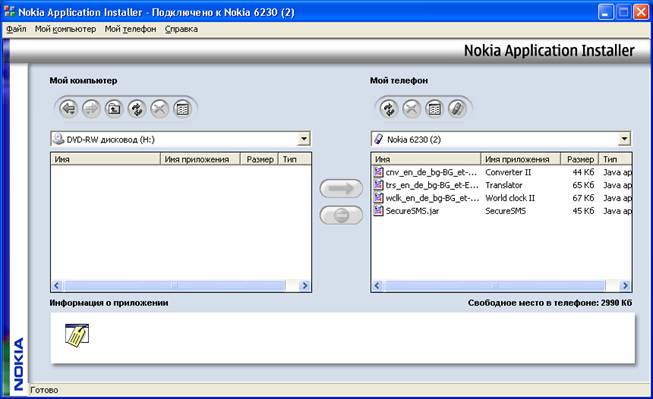Close the Nokia Application Installer window
This screenshot has height=399, width=653.
(x=641, y=12)
